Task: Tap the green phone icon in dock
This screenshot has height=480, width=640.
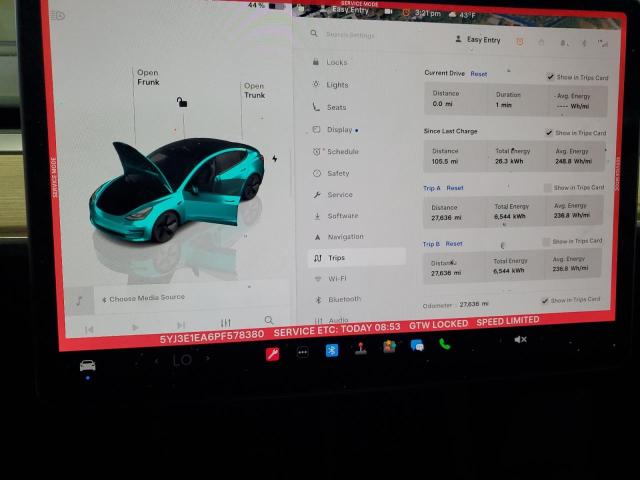Action: click(444, 344)
